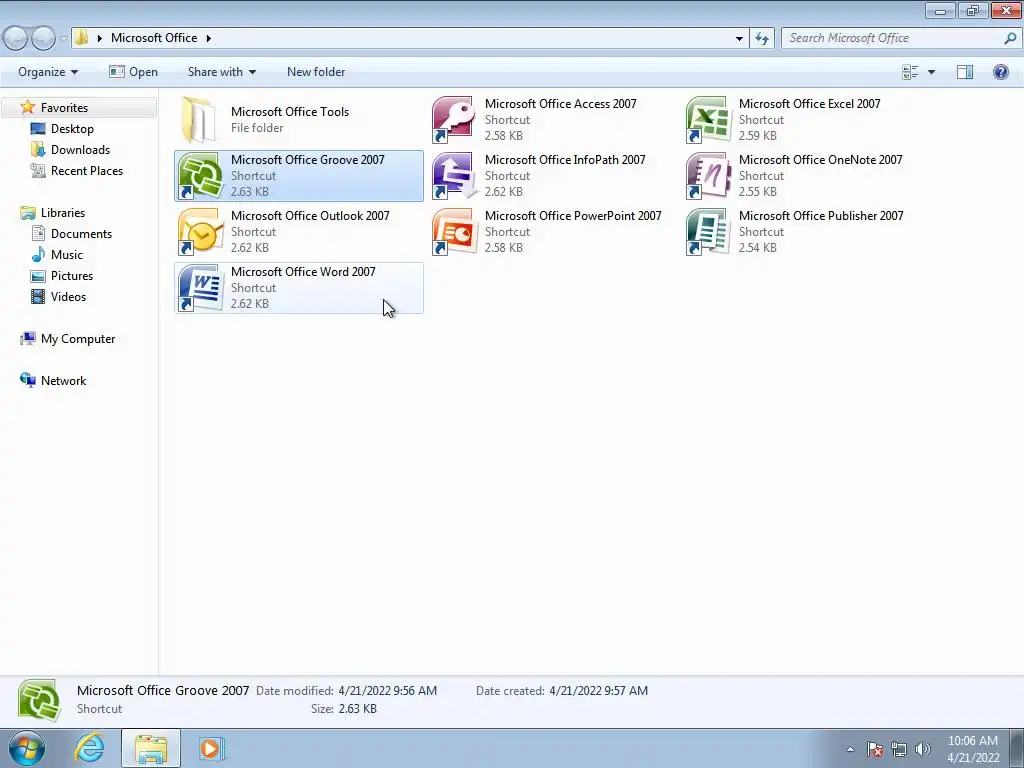
Task: Select the Word 2007 shortcut icon
Action: [200, 288]
